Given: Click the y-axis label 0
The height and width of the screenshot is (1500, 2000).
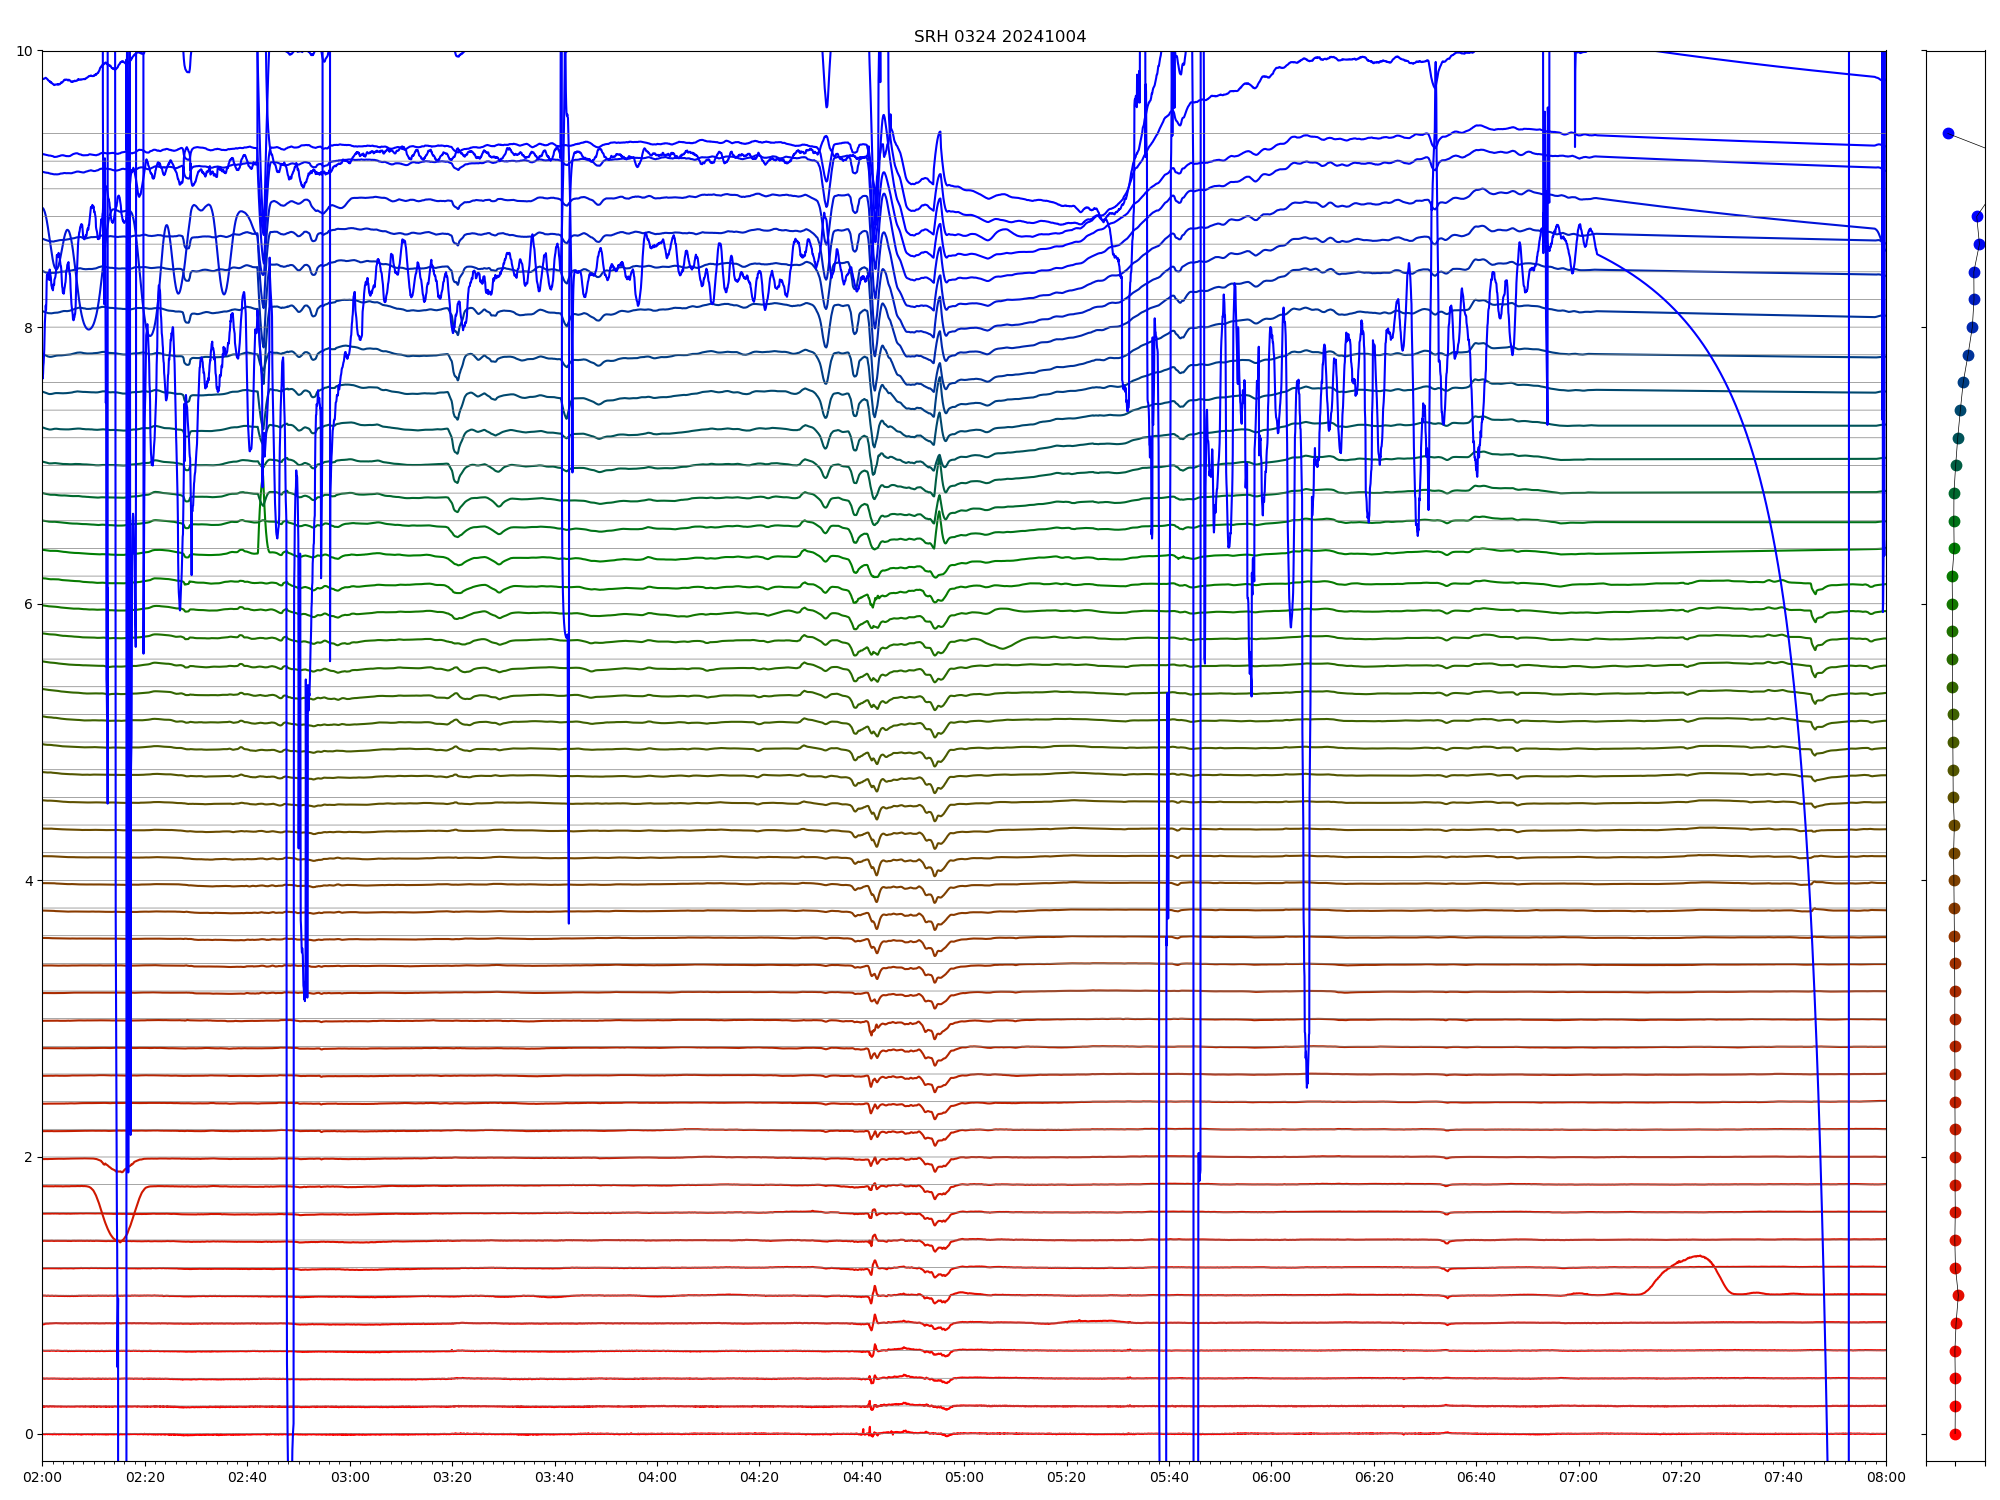Looking at the screenshot, I should pyautogui.click(x=29, y=1434).
